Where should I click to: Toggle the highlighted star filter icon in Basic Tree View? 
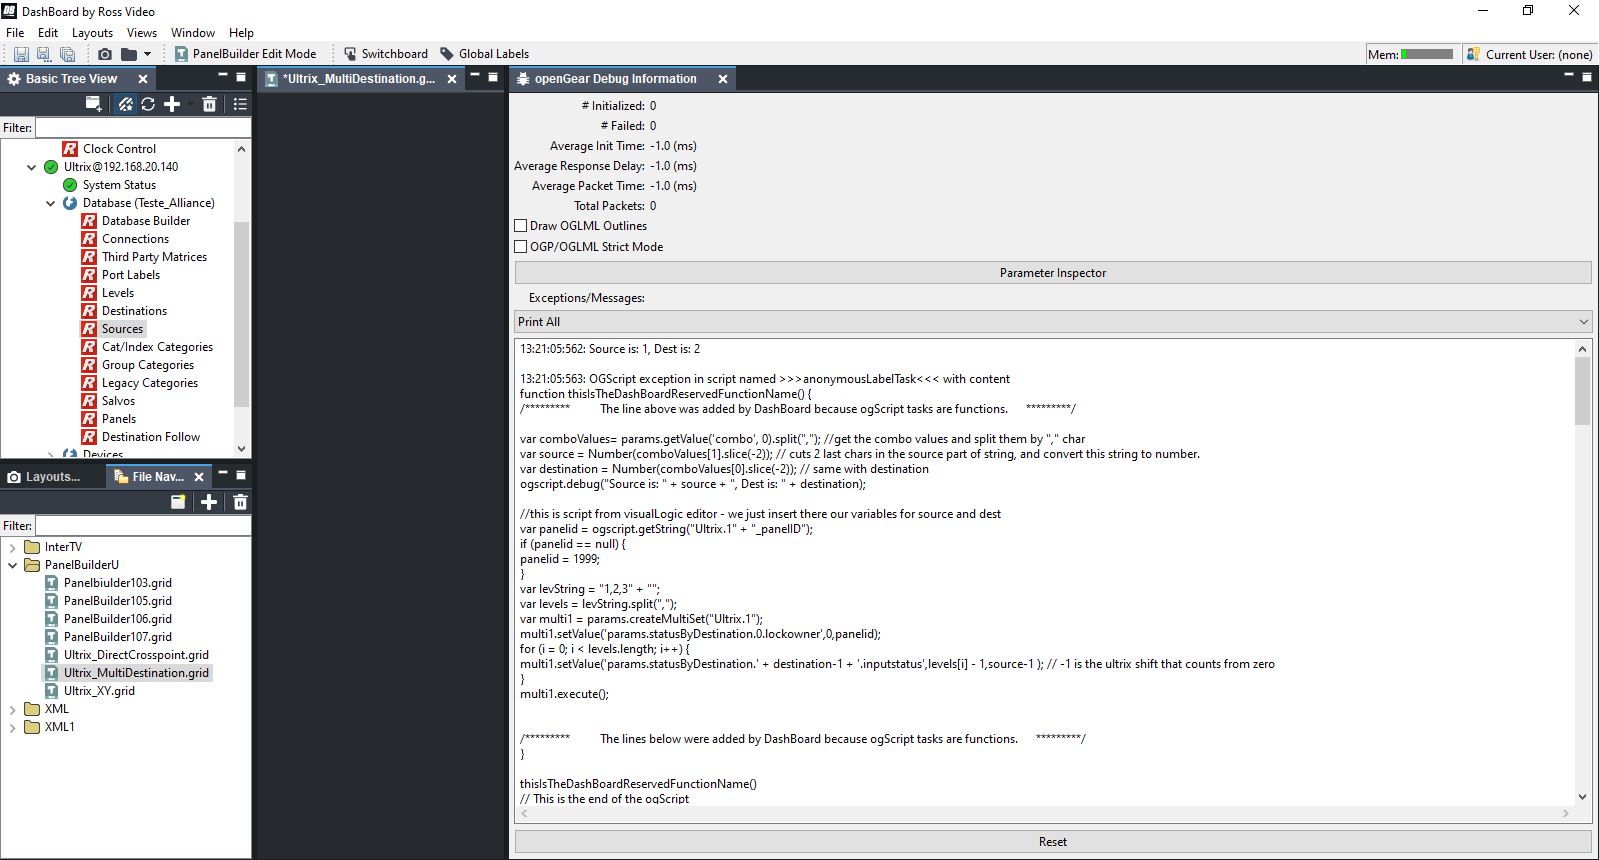coord(125,104)
